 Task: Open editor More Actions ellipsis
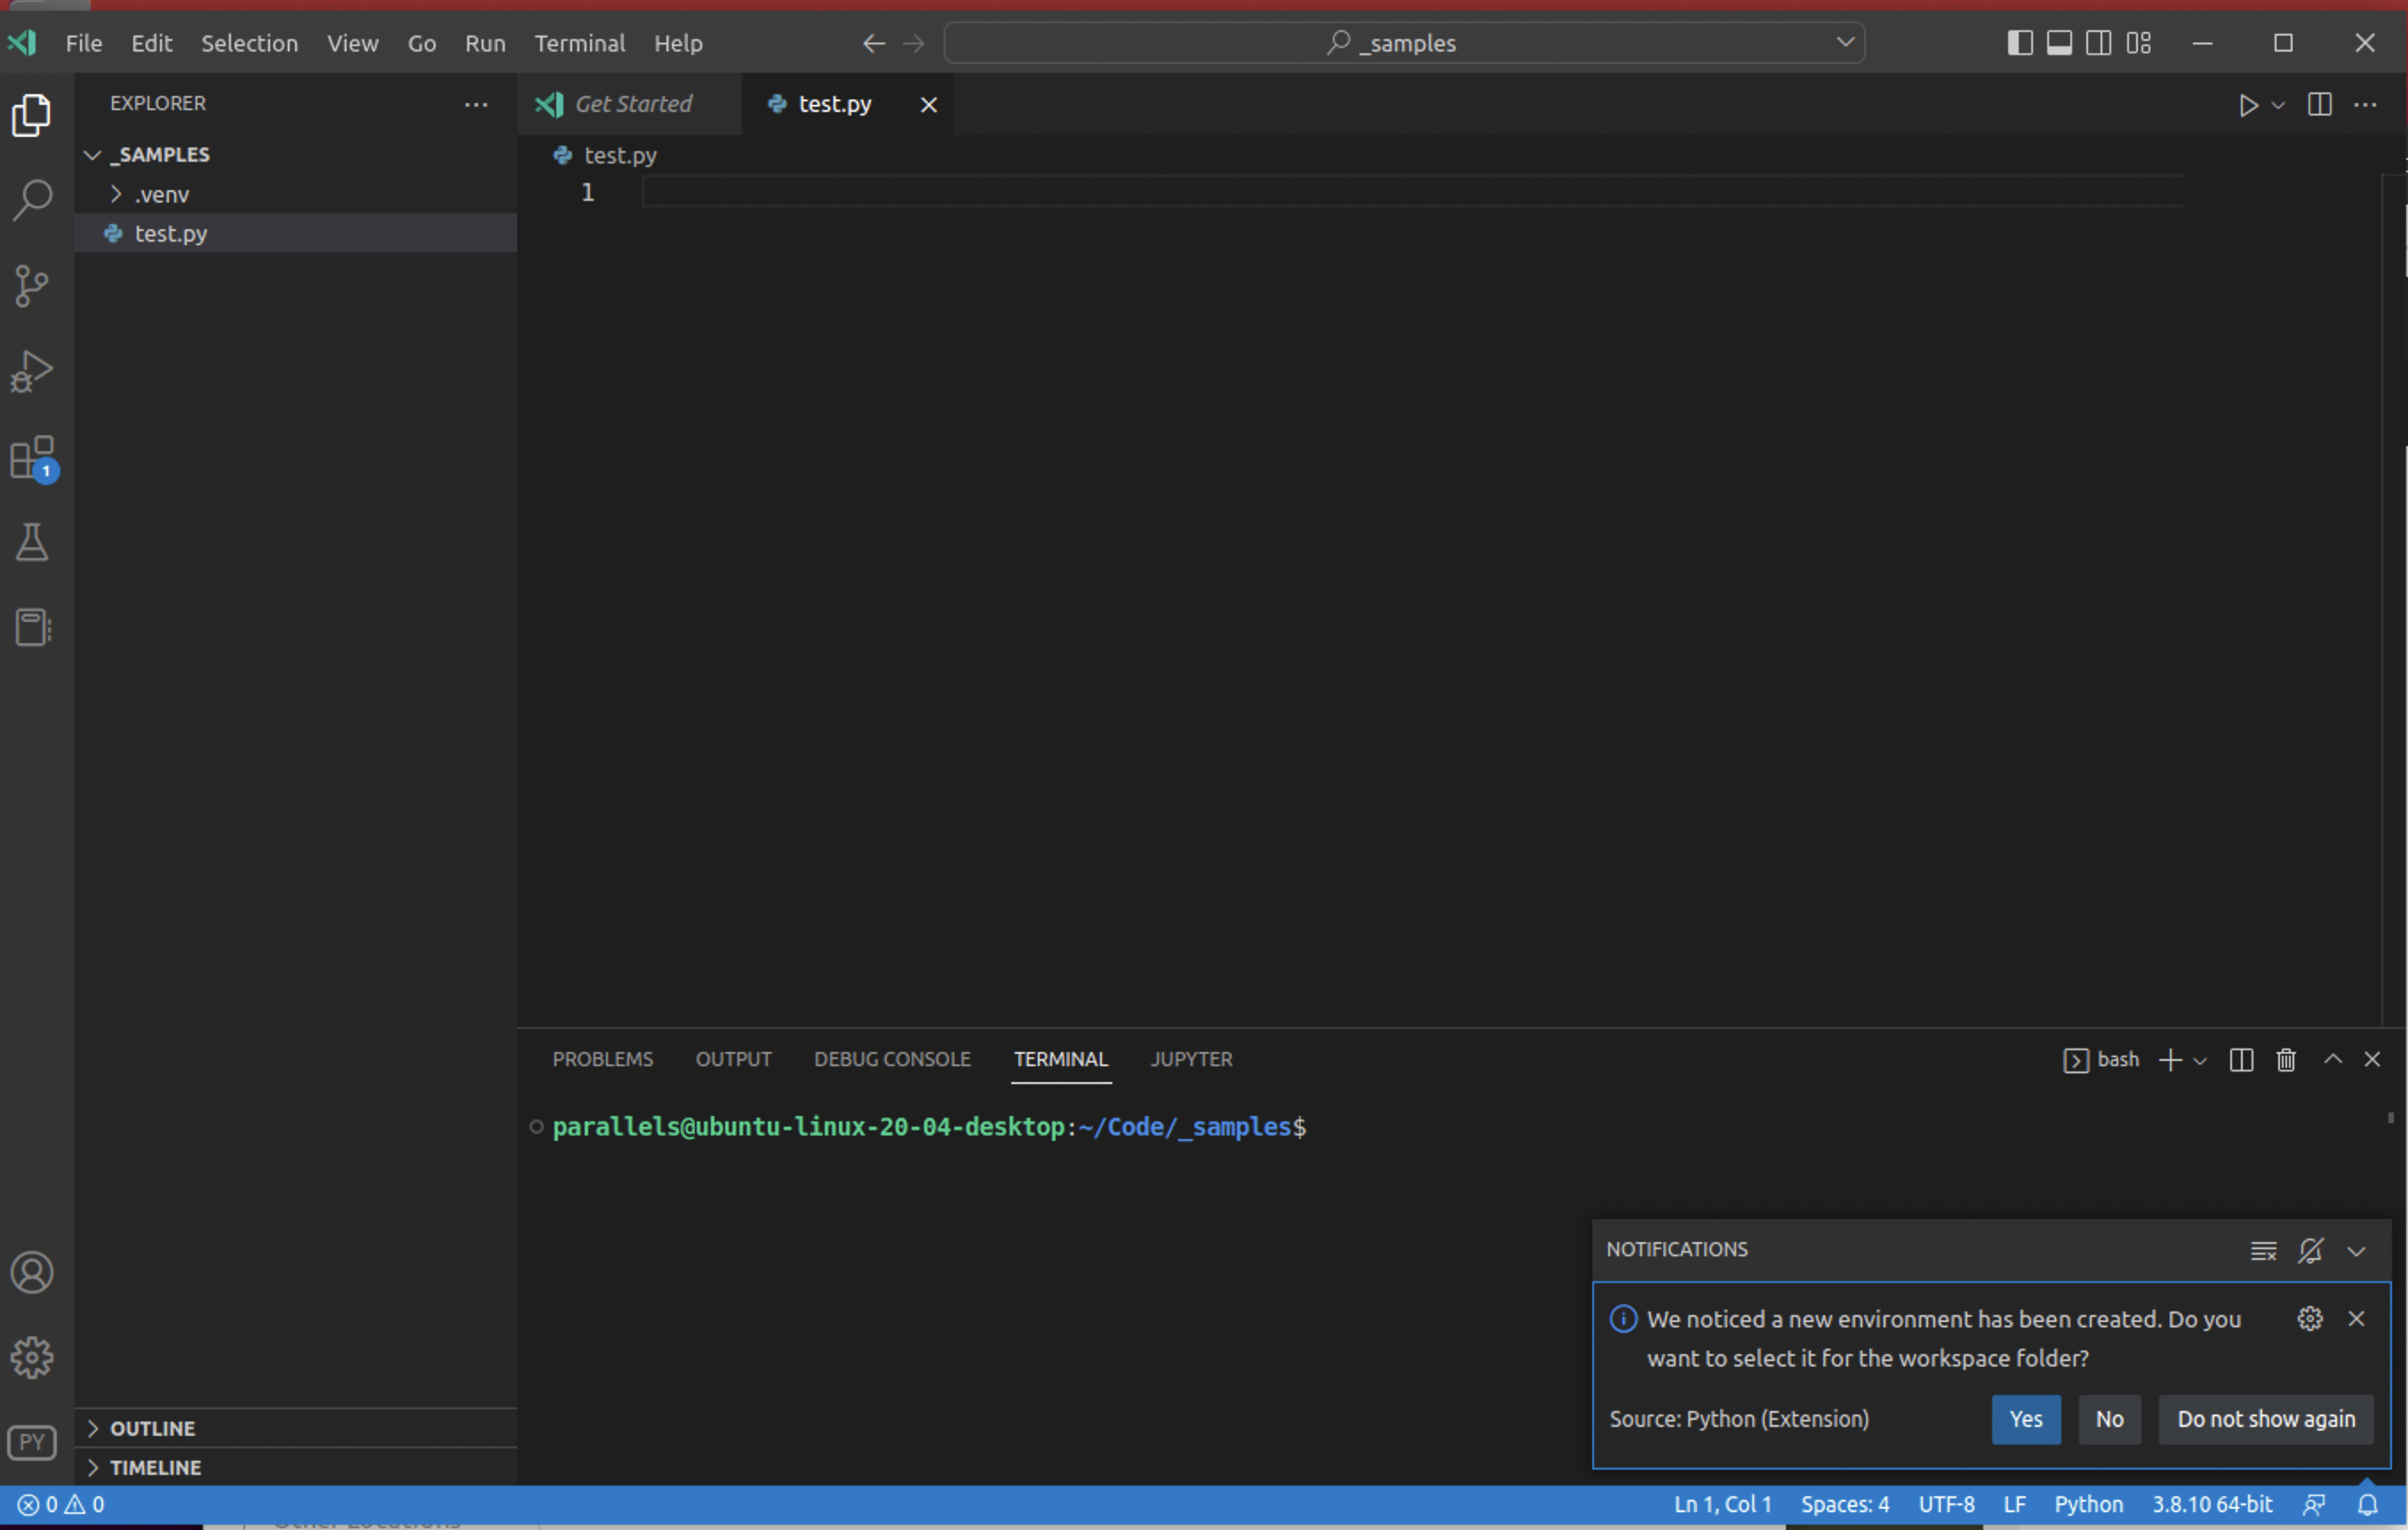click(x=2365, y=104)
